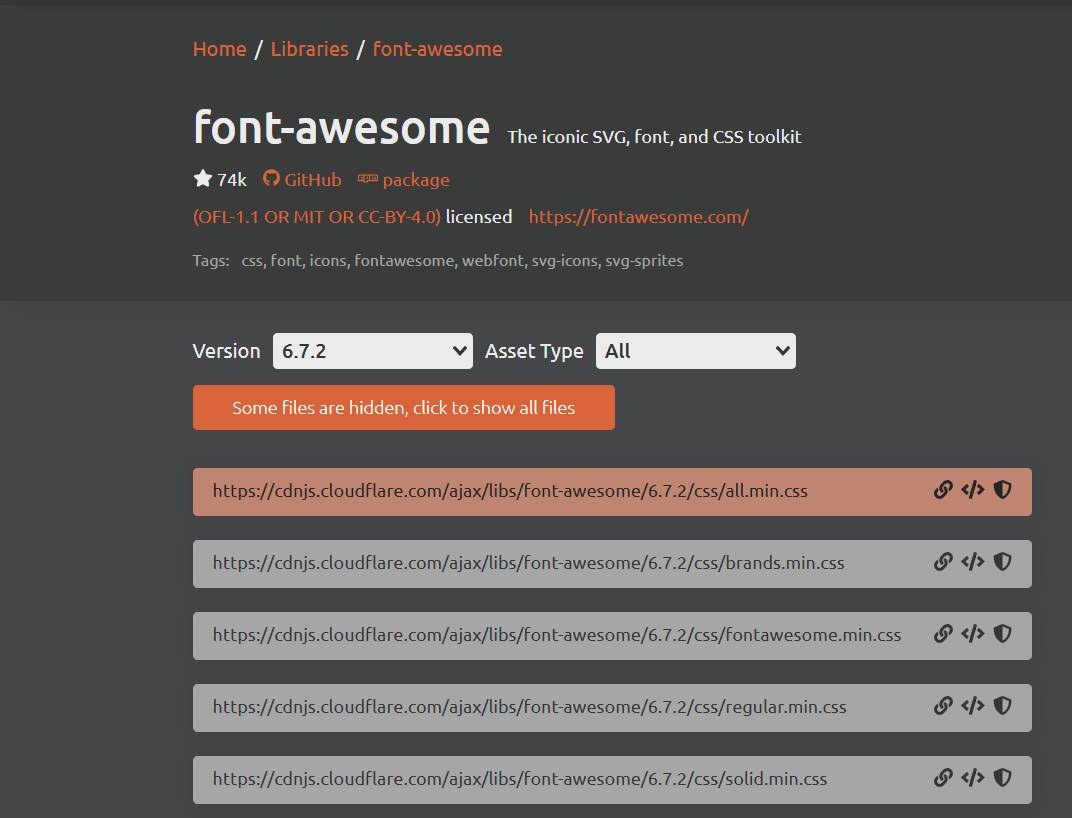Image resolution: width=1072 pixels, height=818 pixels.
Task: Click the 74k star count
Action: [232, 180]
